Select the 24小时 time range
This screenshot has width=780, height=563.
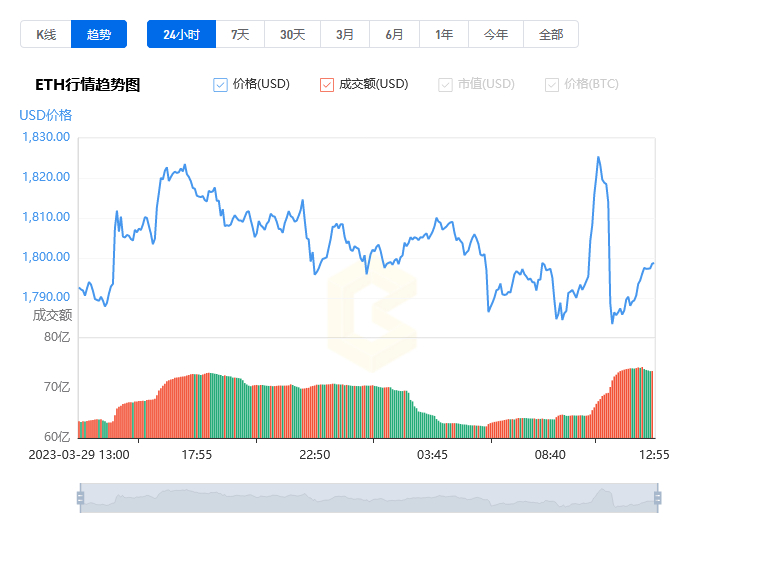pyautogui.click(x=182, y=34)
